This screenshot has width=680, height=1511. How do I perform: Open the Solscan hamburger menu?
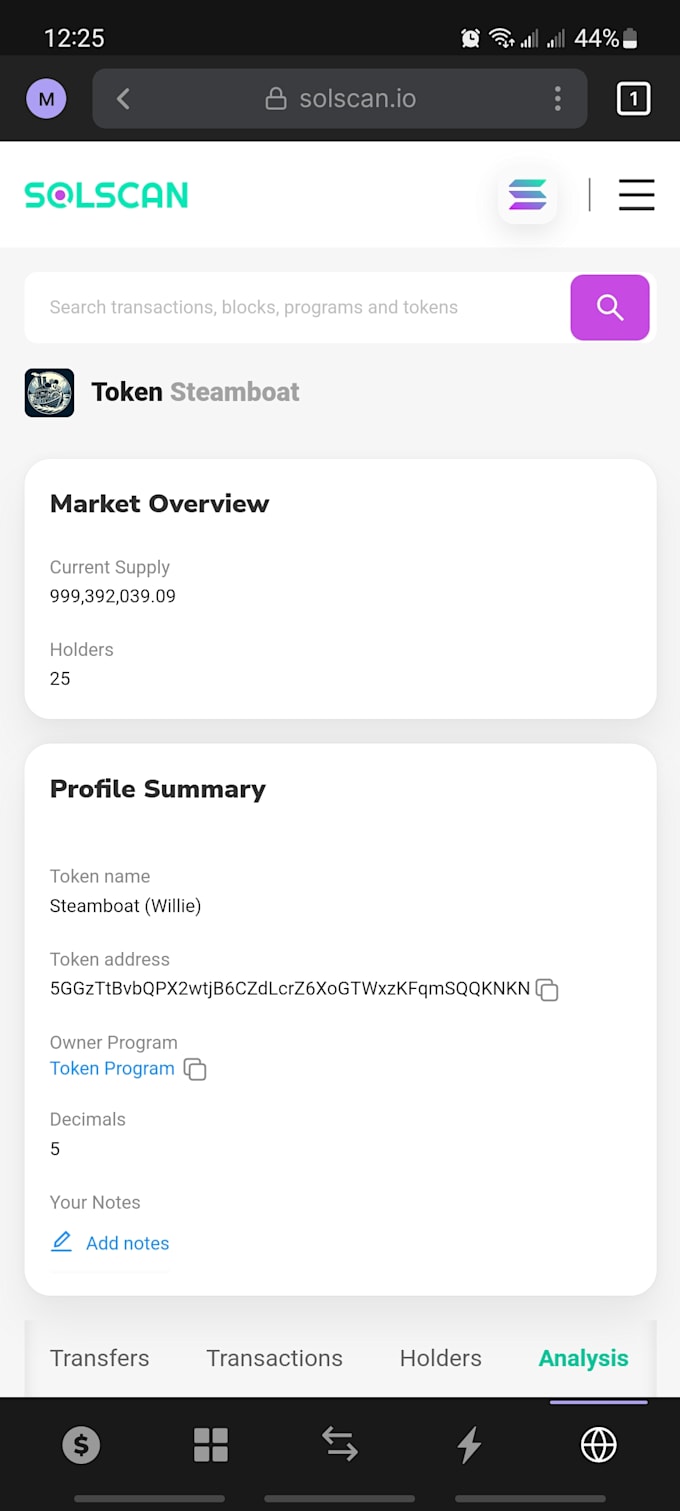tap(637, 195)
